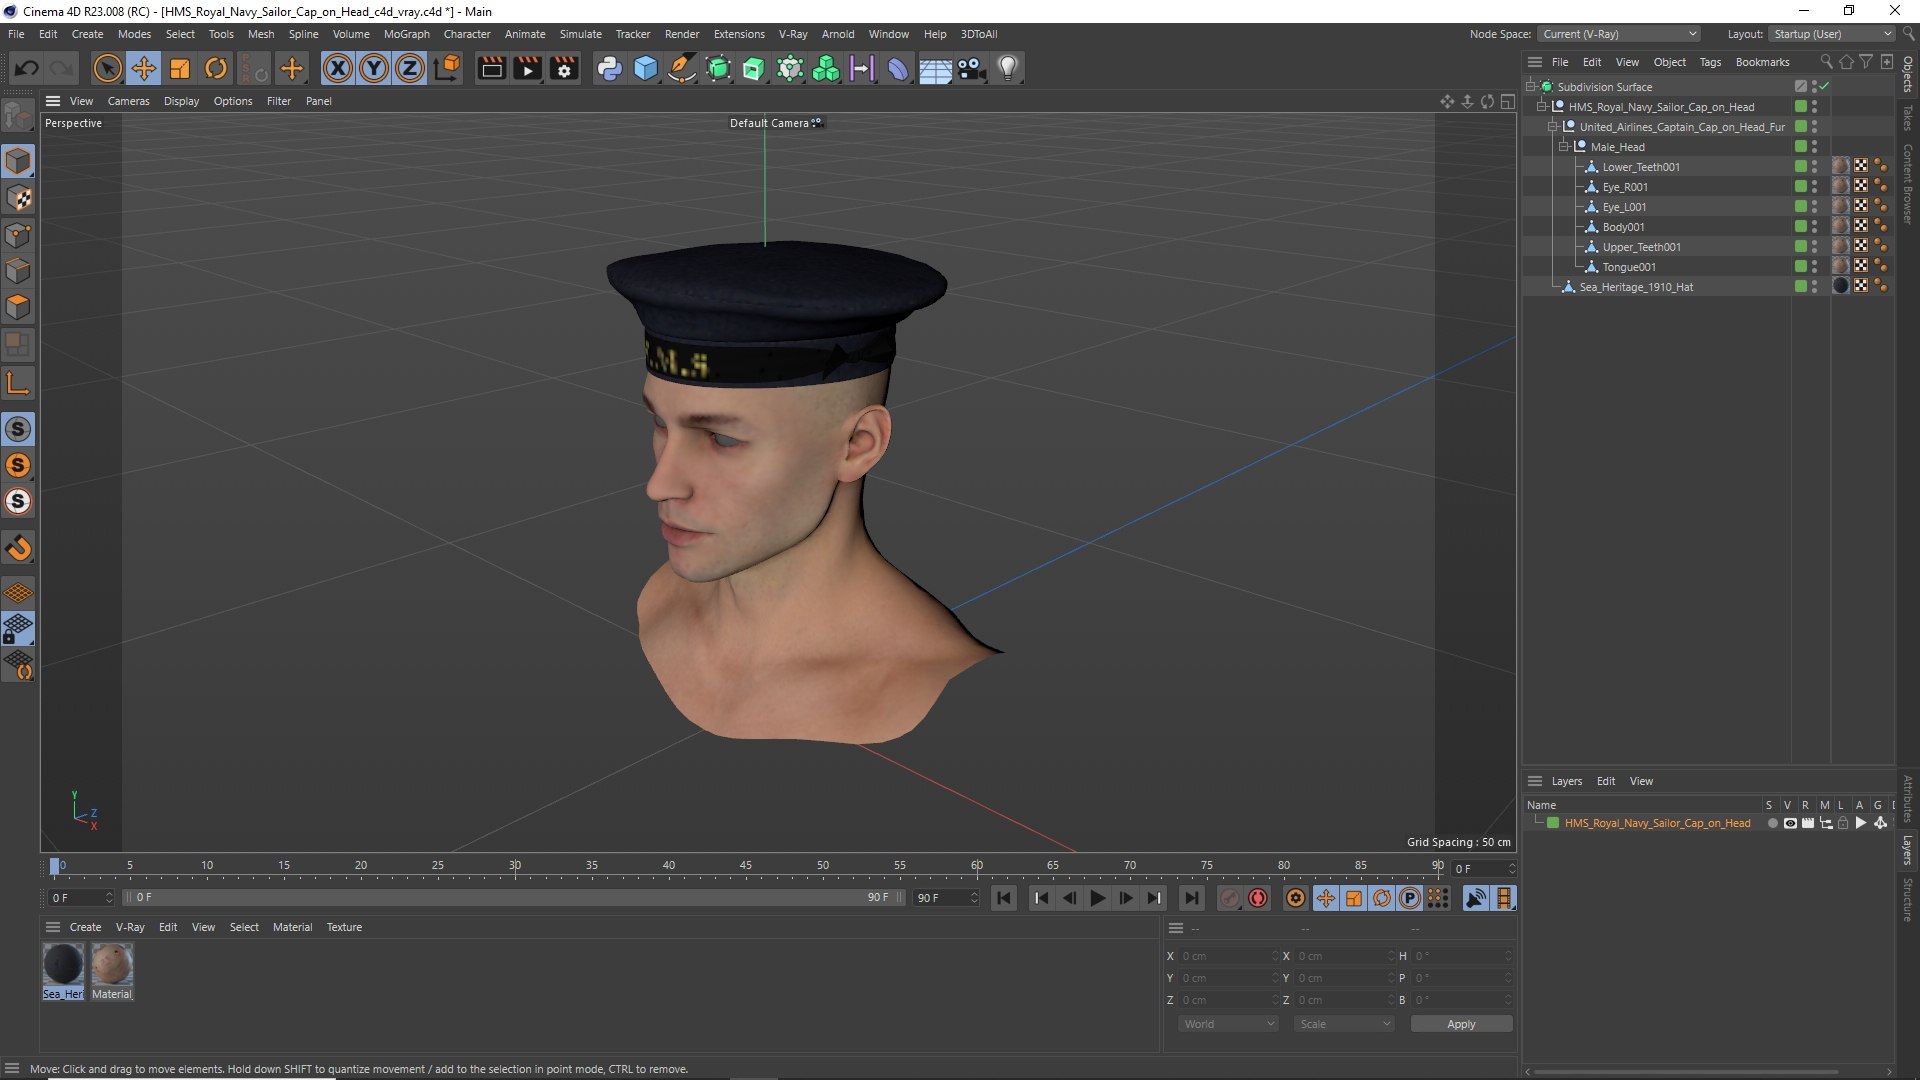Screen dimensions: 1920x1080
Task: Open the World coordinate system dropdown
Action: pyautogui.click(x=1228, y=1024)
